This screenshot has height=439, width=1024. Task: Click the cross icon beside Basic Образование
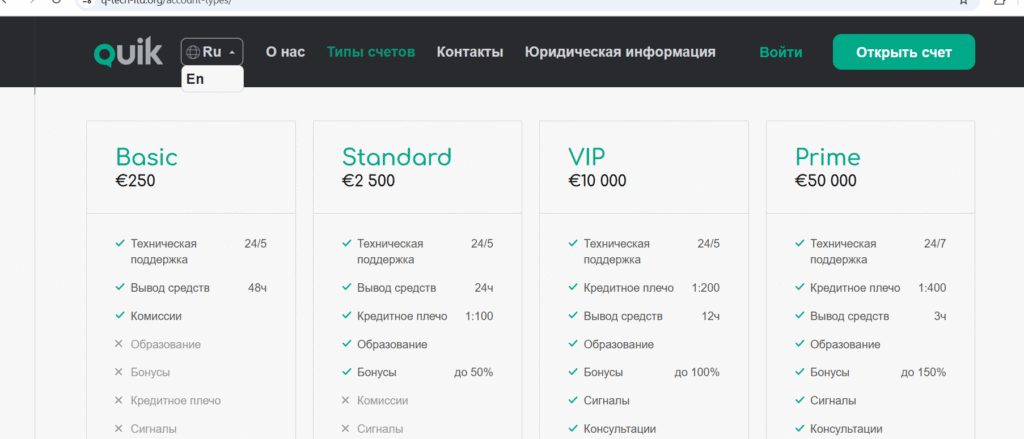120,344
